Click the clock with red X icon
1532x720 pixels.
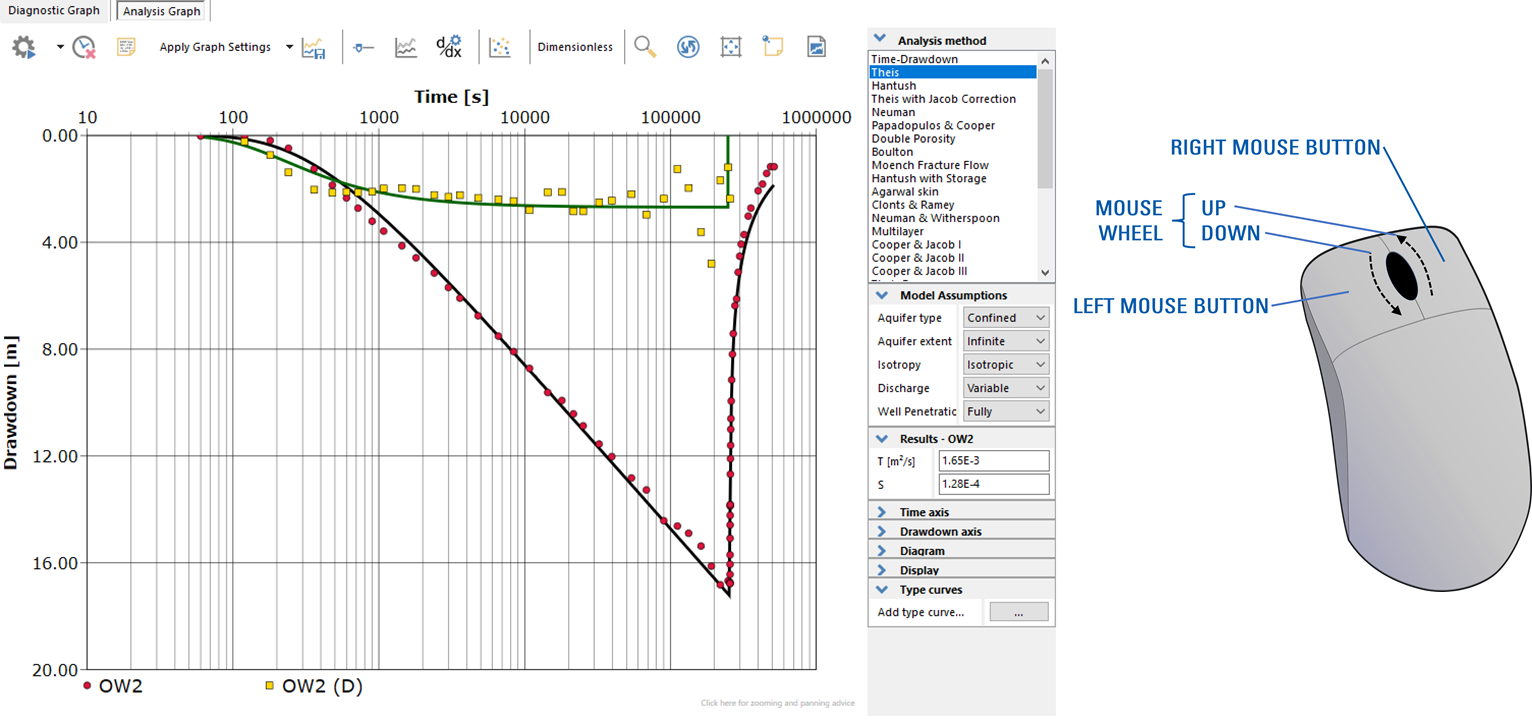tap(84, 47)
